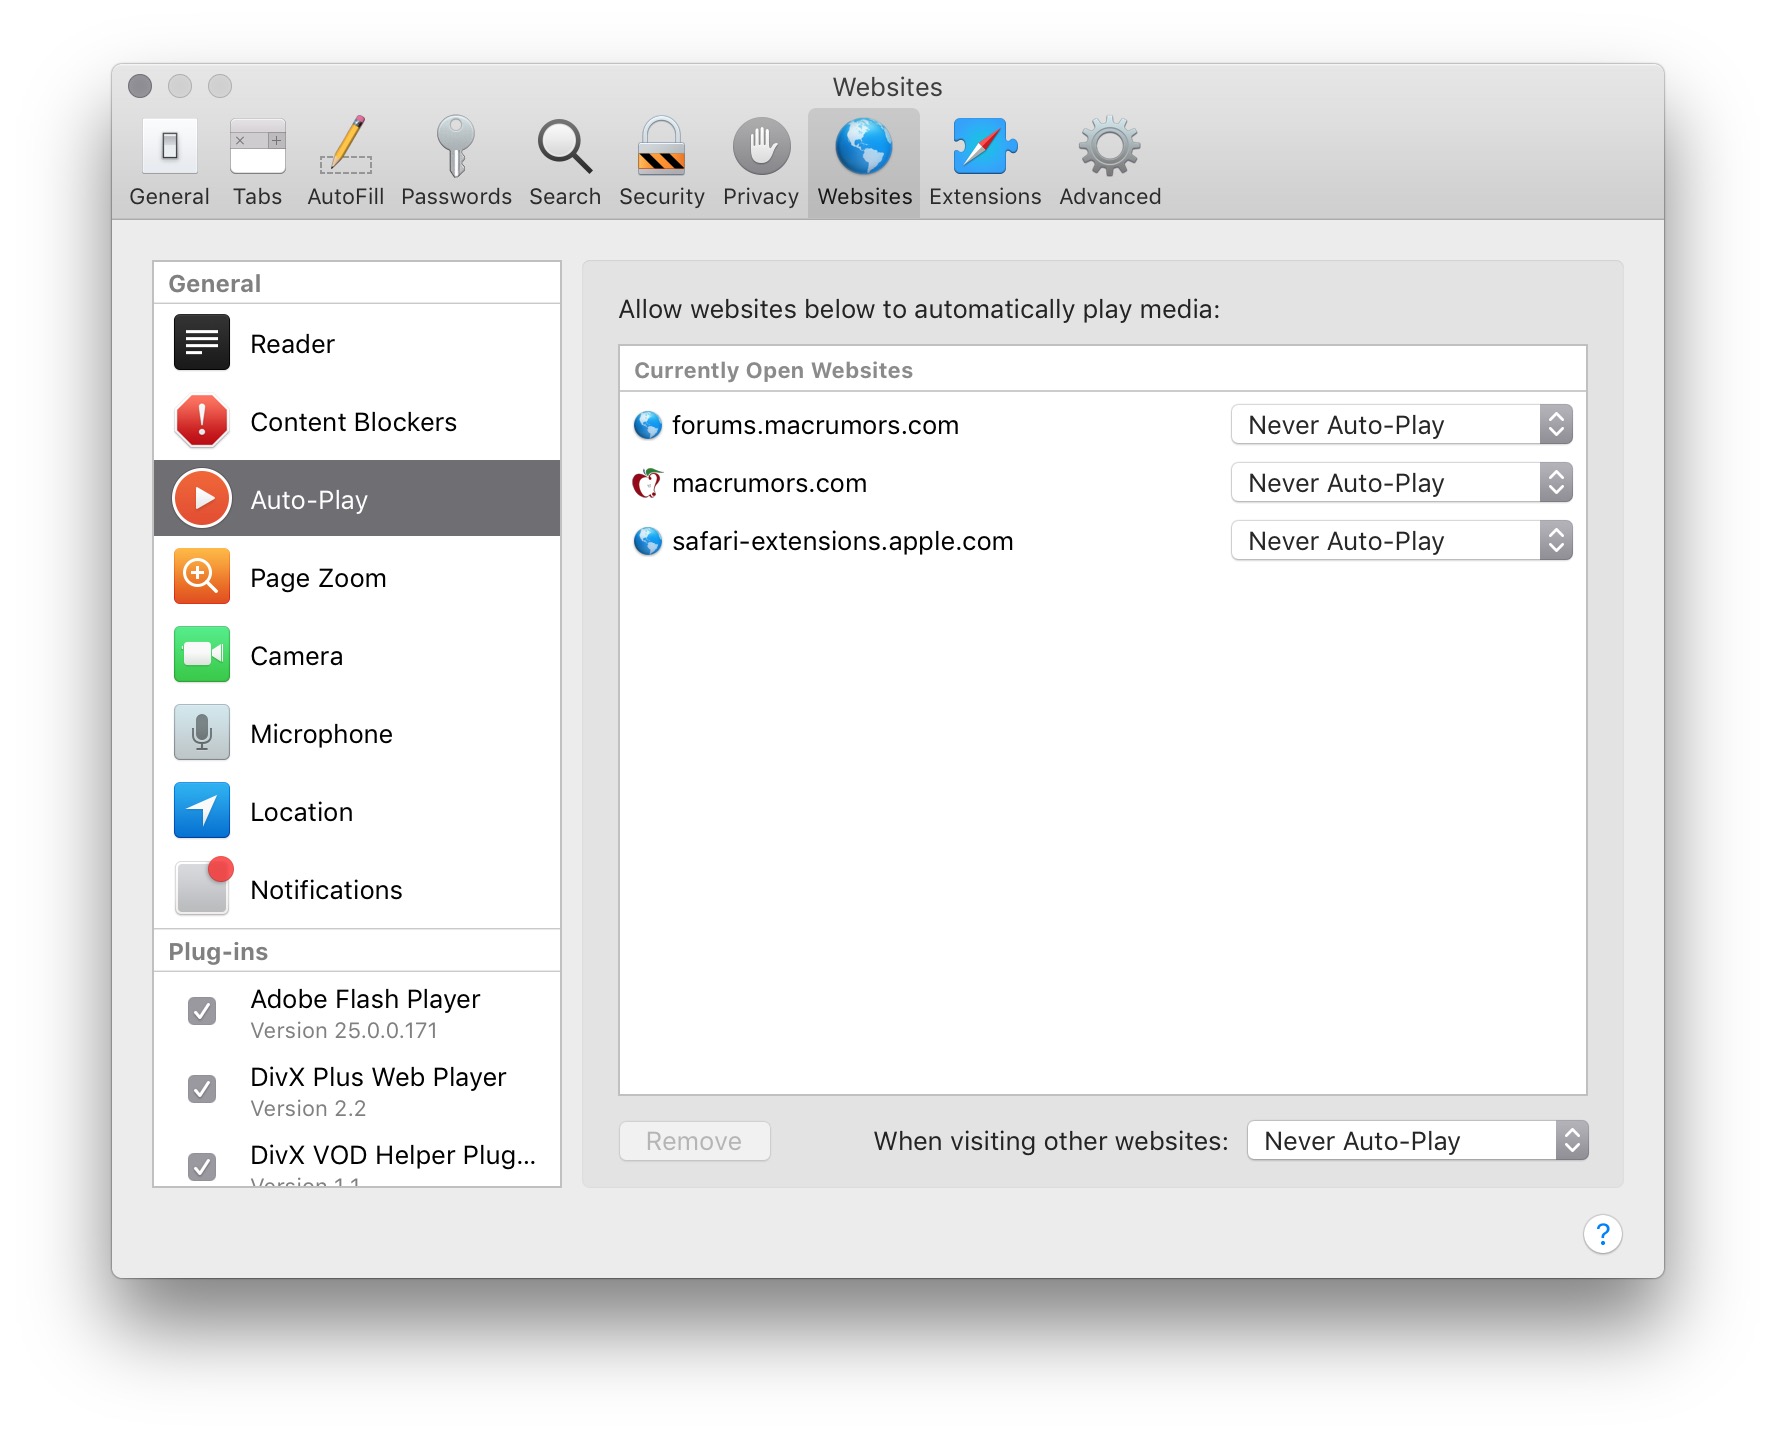Switch to the Privacy tab label
Screen dimensions: 1776x1438
click(761, 197)
